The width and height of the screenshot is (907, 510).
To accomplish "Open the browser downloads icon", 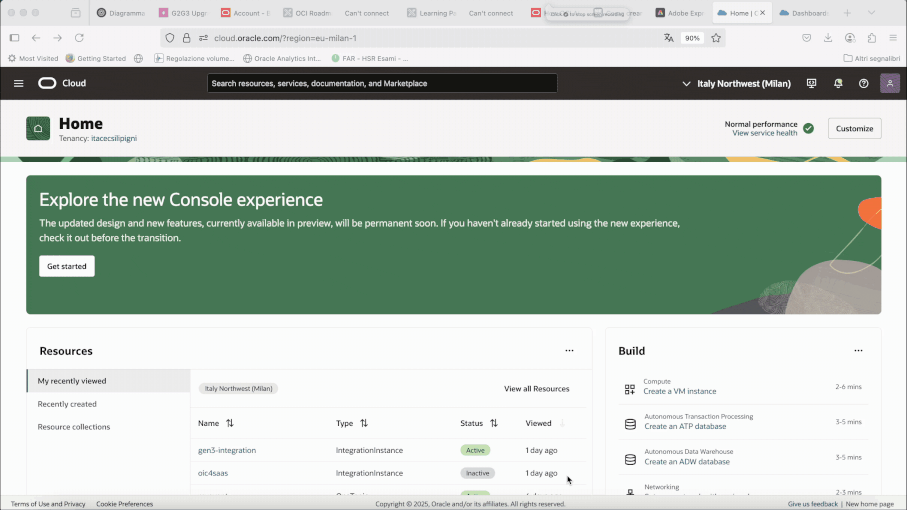I will point(828,38).
